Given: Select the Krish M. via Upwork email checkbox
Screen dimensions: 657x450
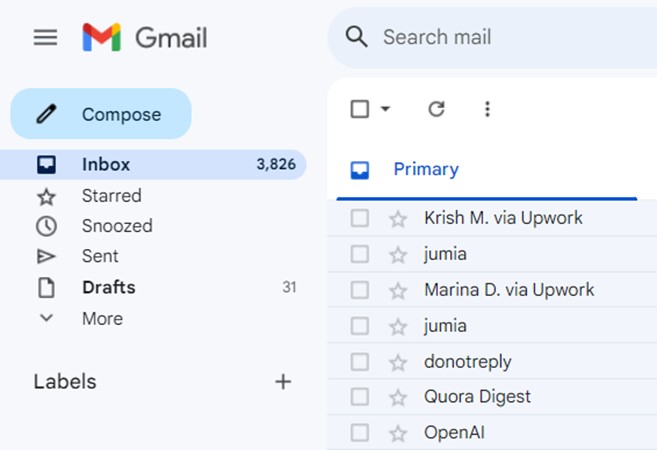Looking at the screenshot, I should 360,218.
